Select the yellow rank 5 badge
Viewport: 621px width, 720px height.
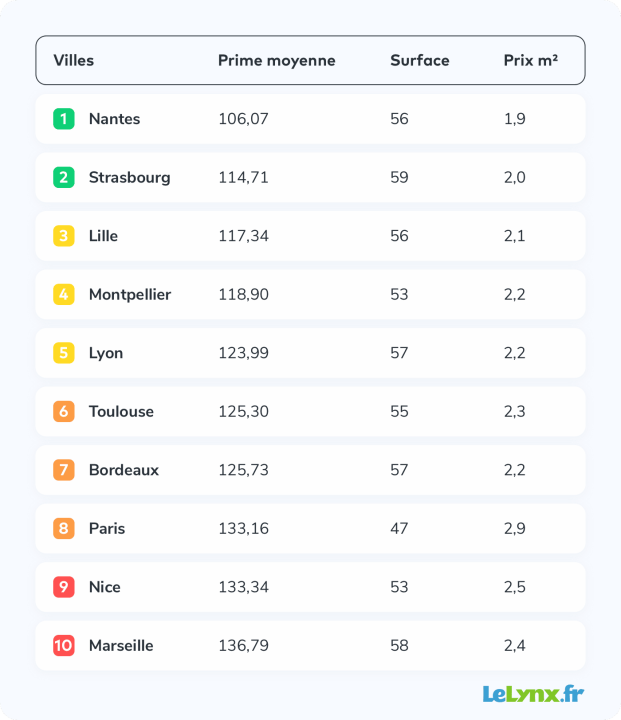64,353
